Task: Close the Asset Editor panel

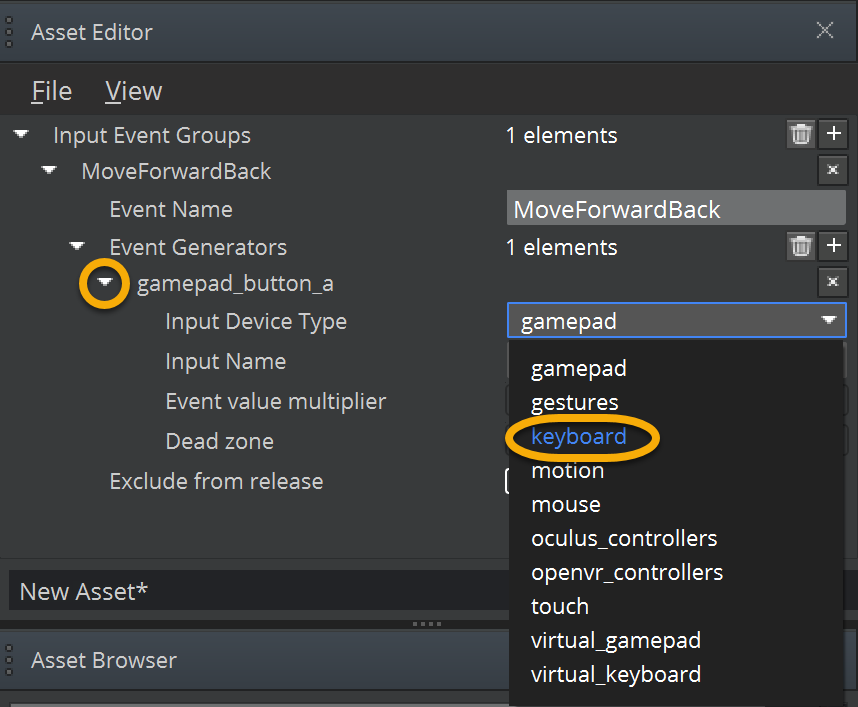Action: tap(825, 31)
